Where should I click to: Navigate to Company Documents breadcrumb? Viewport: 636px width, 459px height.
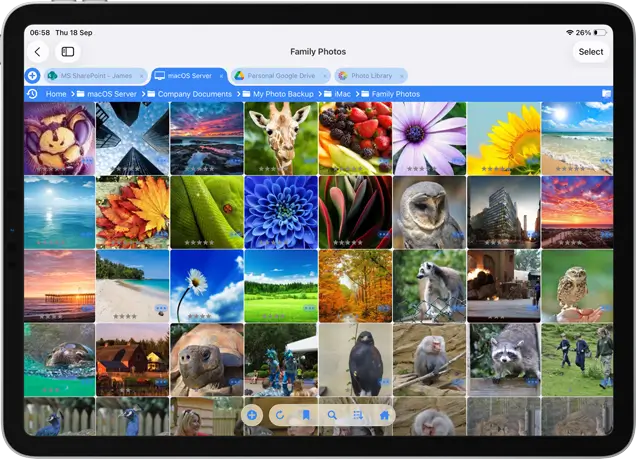pos(194,94)
